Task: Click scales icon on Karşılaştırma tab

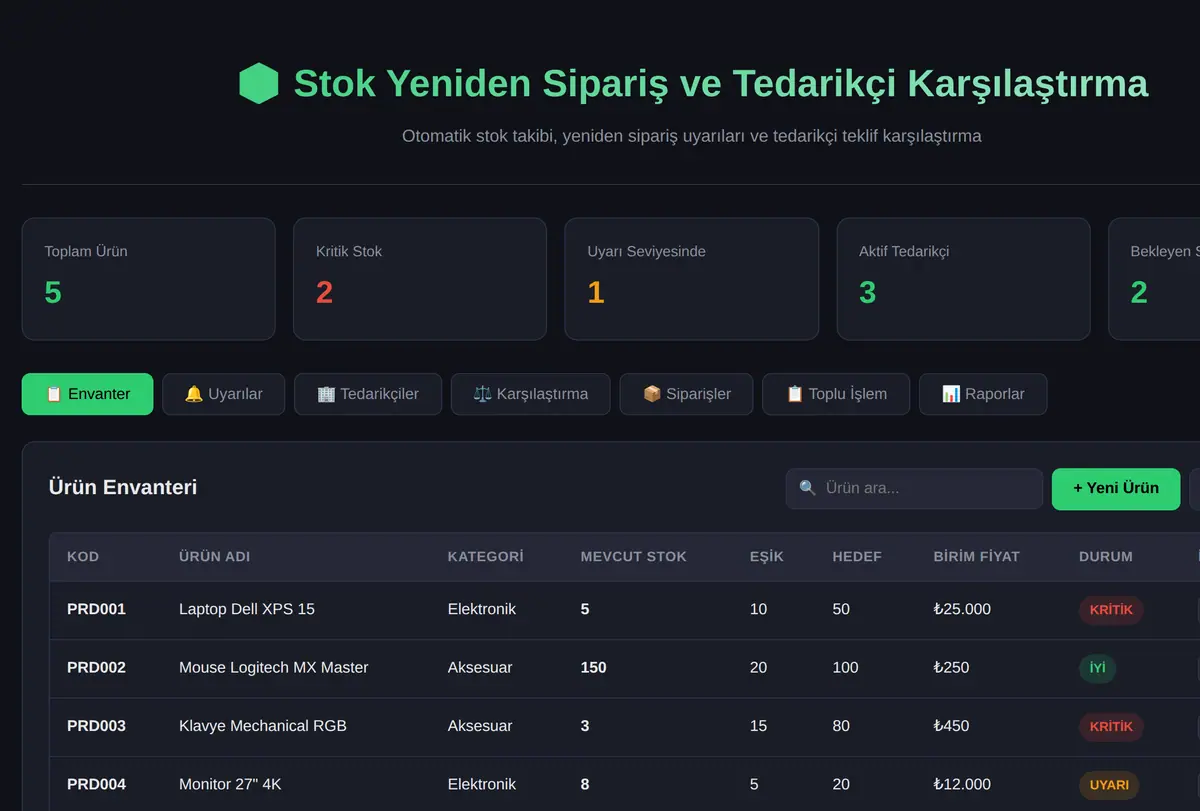Action: click(483, 394)
